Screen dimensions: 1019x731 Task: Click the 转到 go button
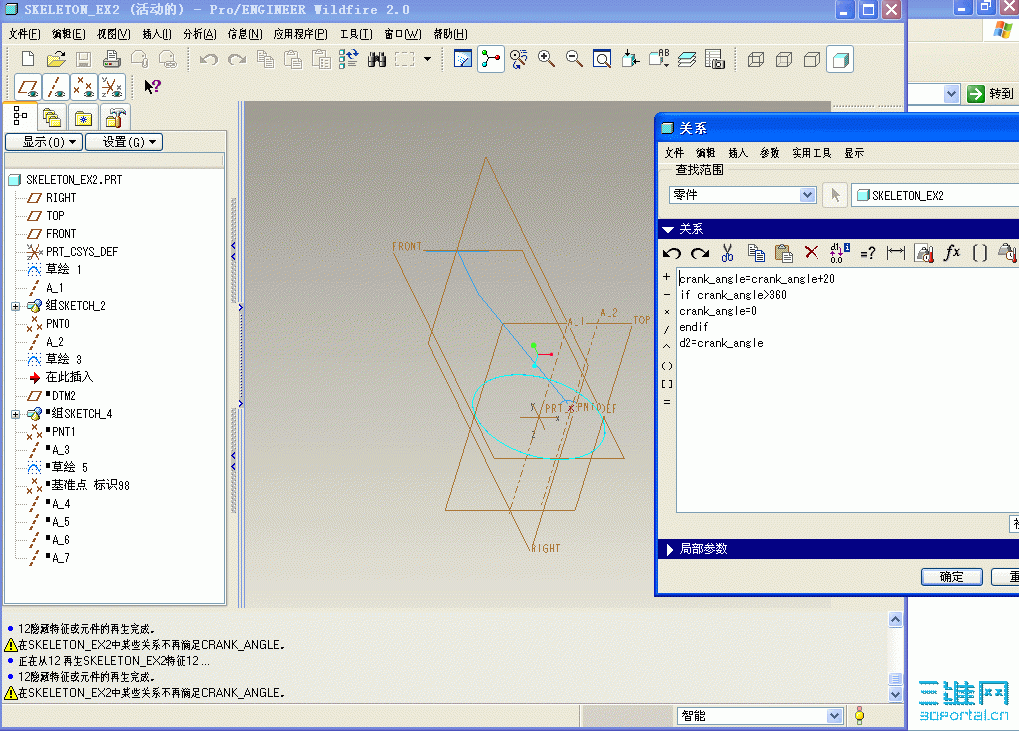pyautogui.click(x=990, y=94)
